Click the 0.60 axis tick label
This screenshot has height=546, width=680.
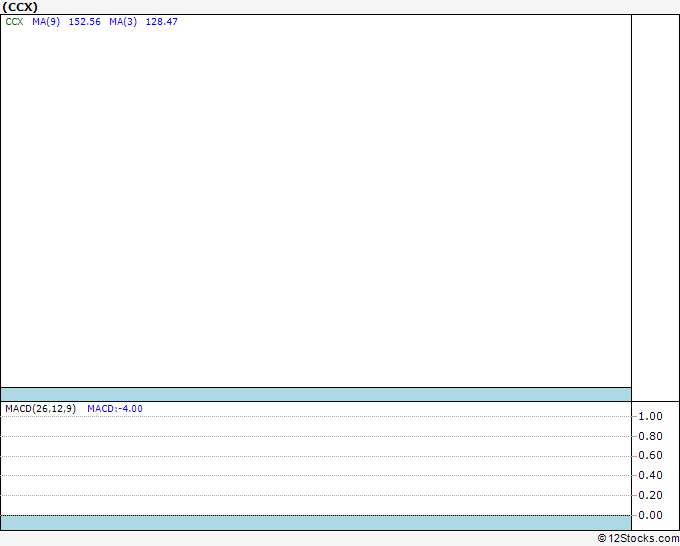650,455
